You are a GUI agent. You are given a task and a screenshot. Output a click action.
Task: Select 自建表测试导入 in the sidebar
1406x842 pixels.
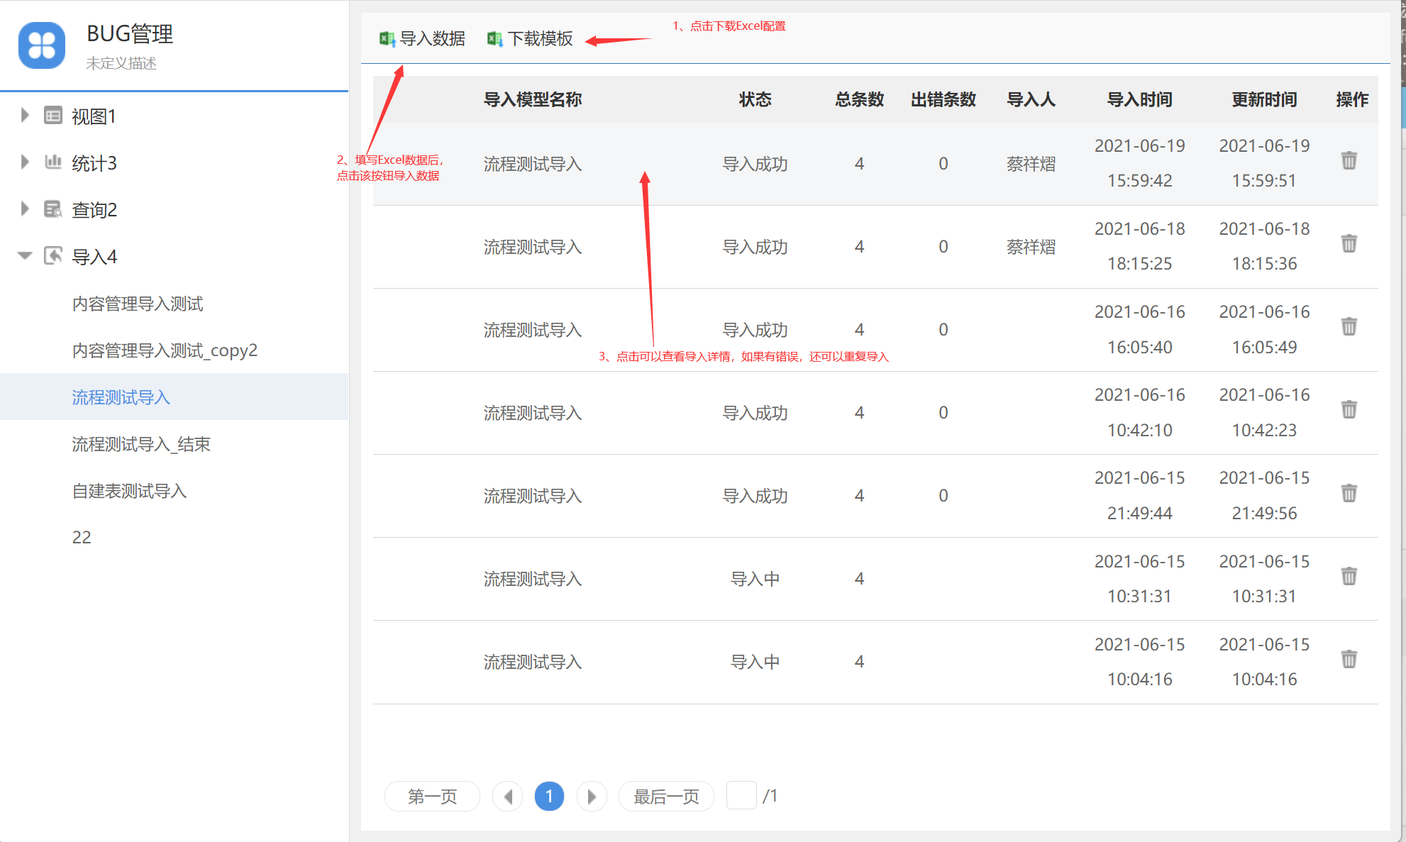point(129,491)
